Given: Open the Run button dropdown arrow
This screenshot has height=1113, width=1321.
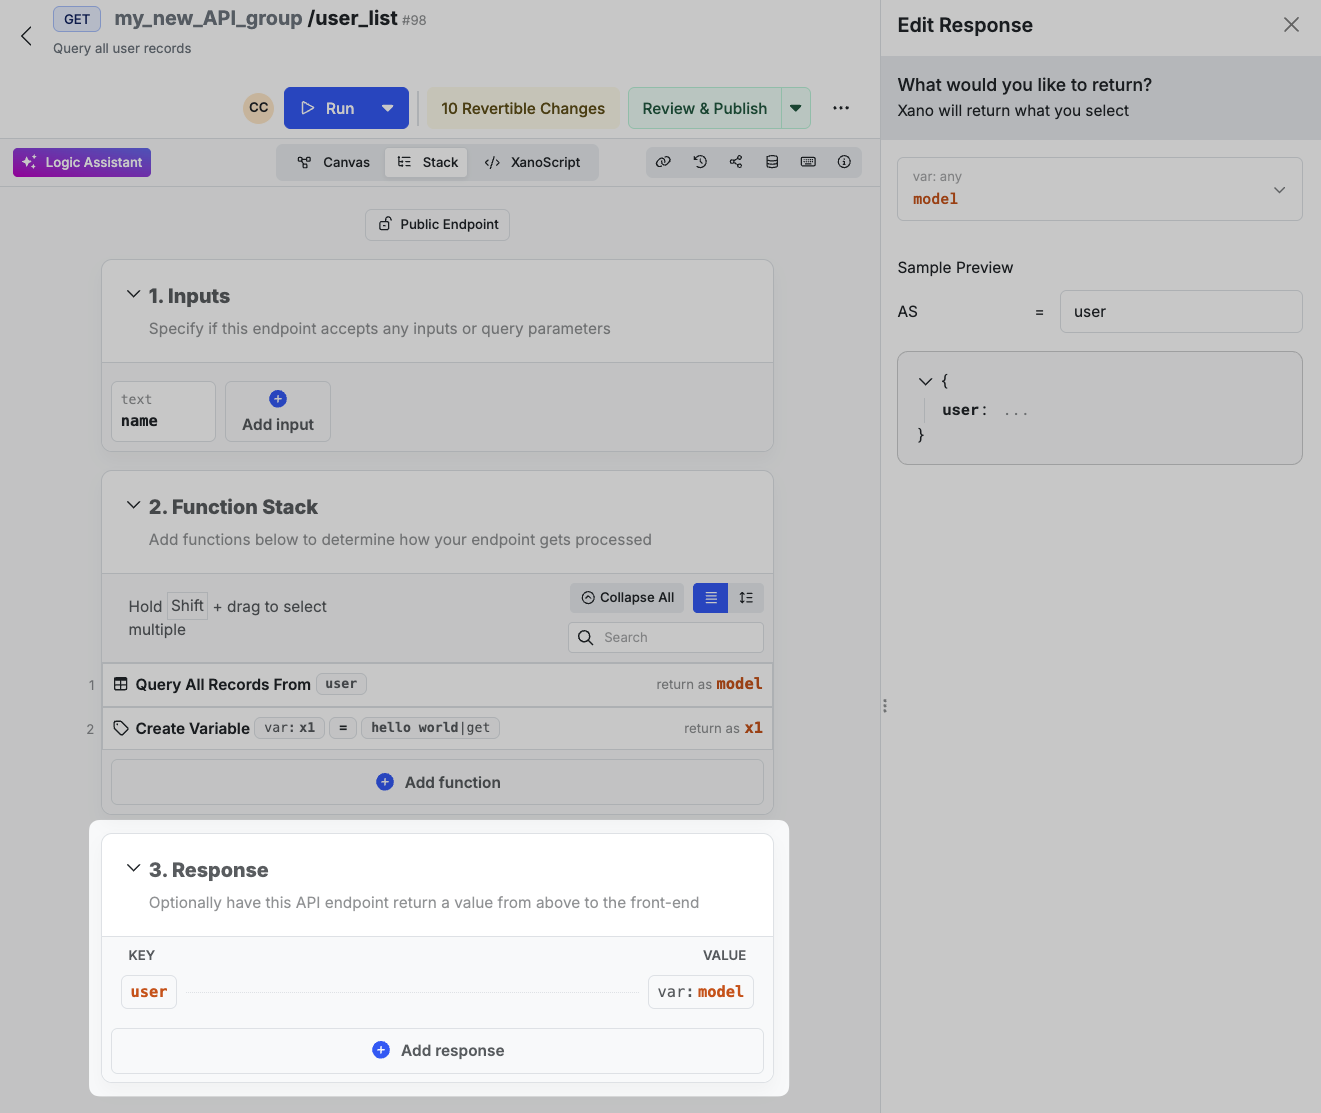Looking at the screenshot, I should (x=388, y=108).
